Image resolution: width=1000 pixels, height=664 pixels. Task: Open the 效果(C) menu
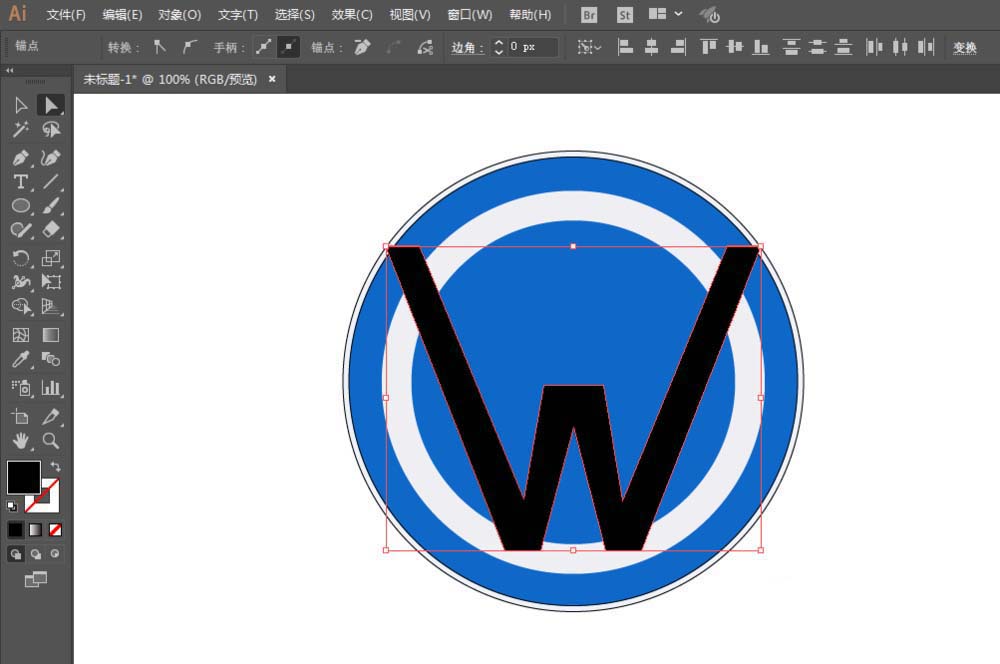pos(352,15)
